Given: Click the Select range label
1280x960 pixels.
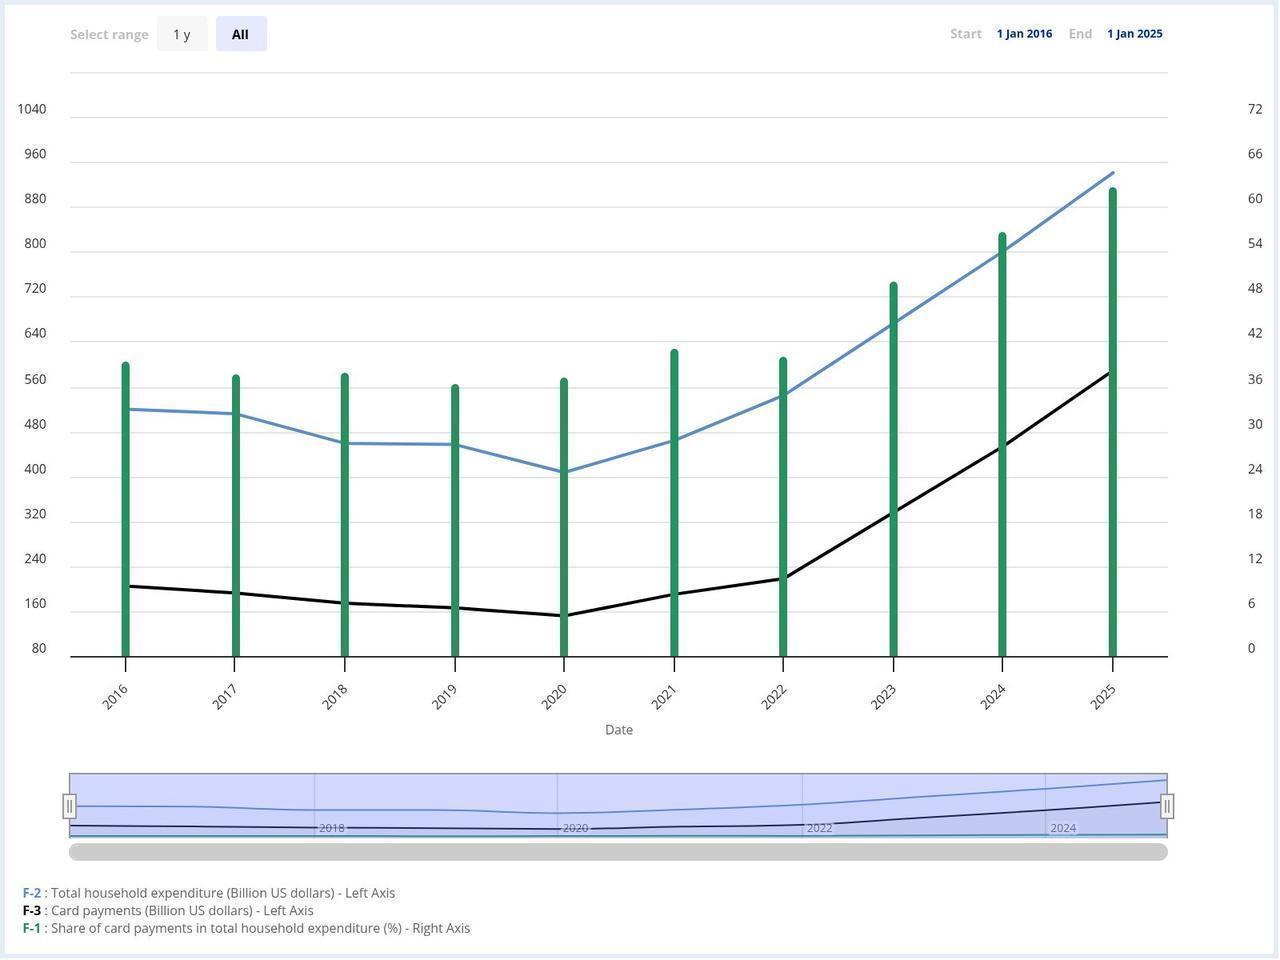Looking at the screenshot, I should click(x=109, y=34).
